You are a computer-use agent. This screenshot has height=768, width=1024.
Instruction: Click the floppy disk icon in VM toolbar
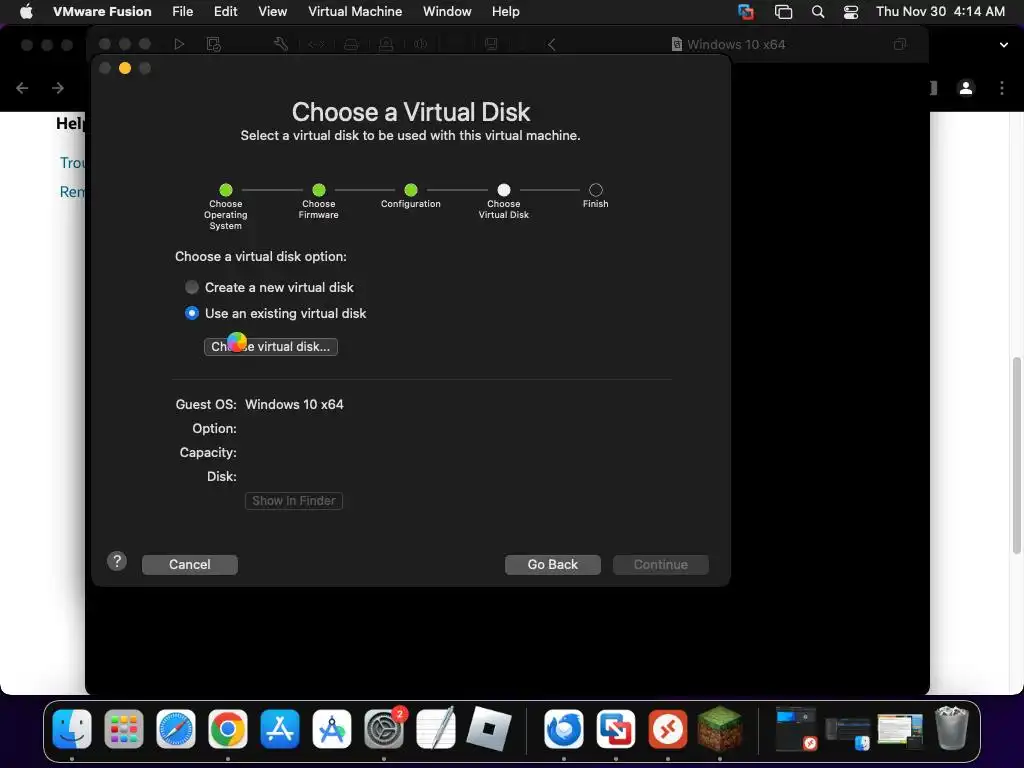point(491,44)
